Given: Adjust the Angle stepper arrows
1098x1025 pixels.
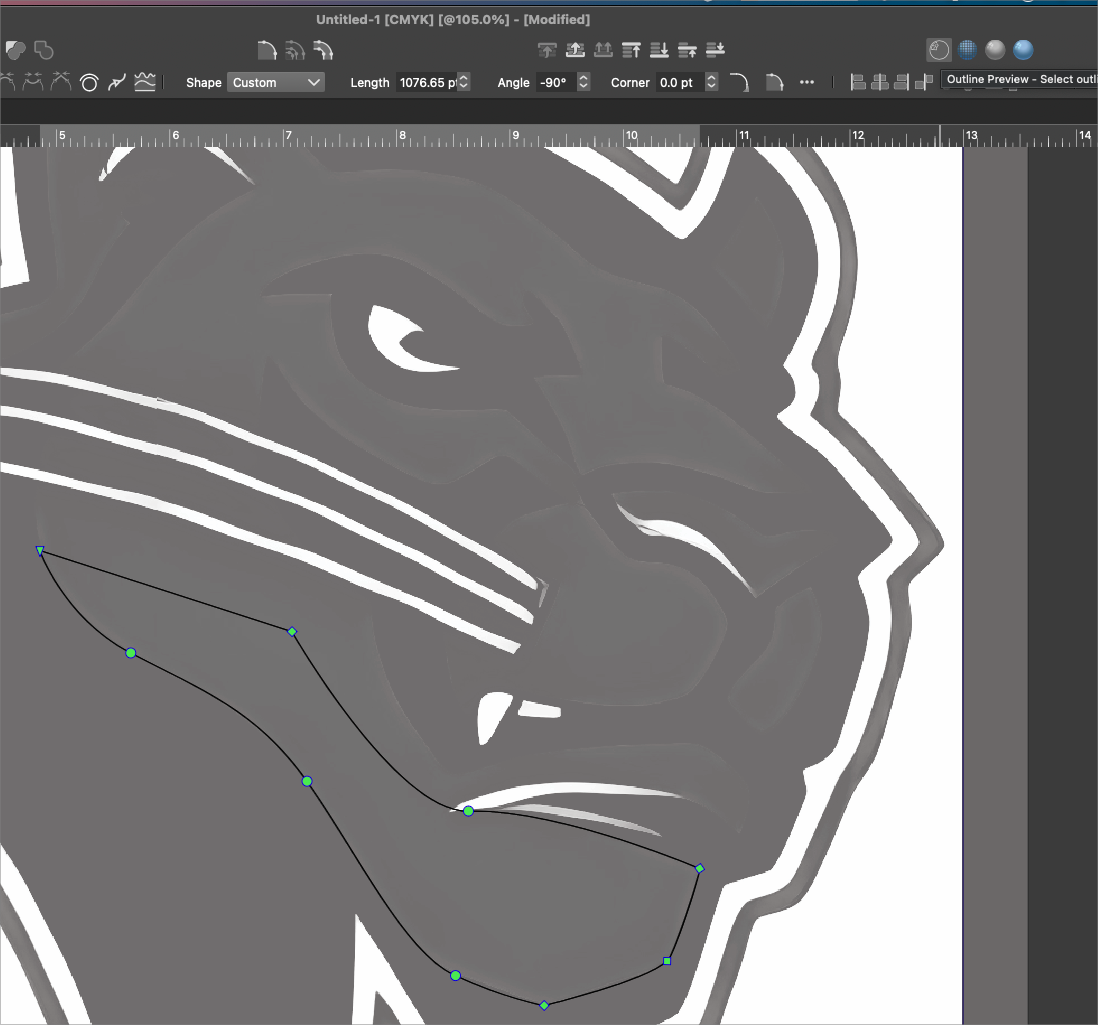Looking at the screenshot, I should pyautogui.click(x=584, y=83).
